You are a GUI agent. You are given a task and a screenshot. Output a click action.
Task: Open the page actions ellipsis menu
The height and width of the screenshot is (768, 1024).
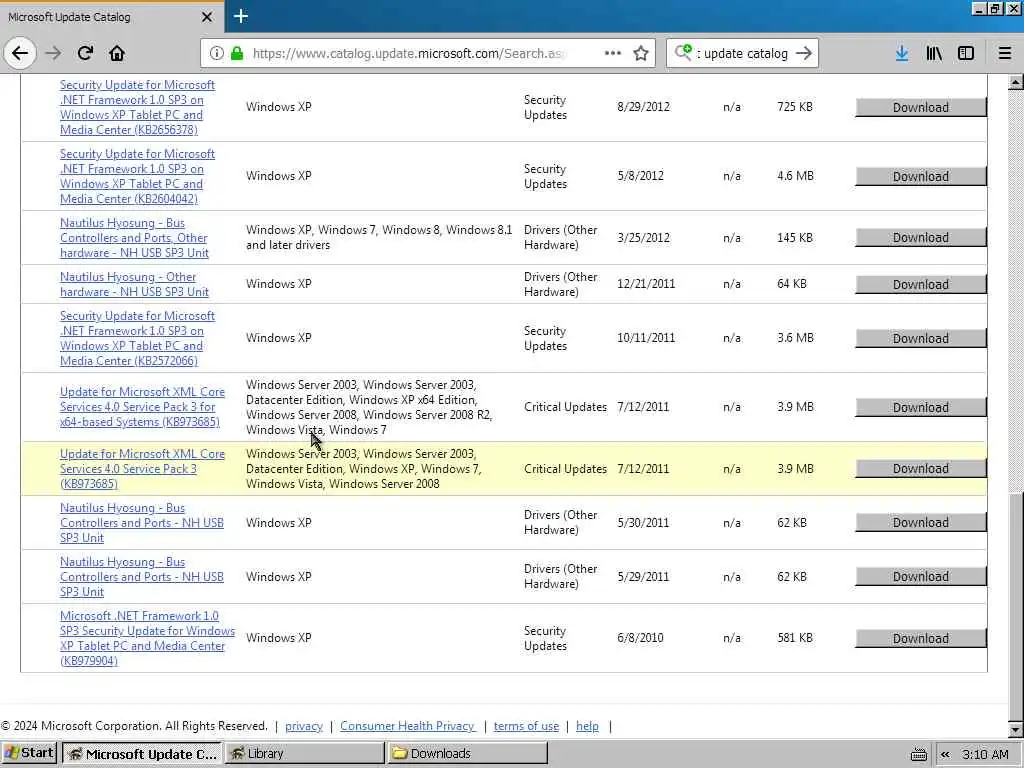613,53
